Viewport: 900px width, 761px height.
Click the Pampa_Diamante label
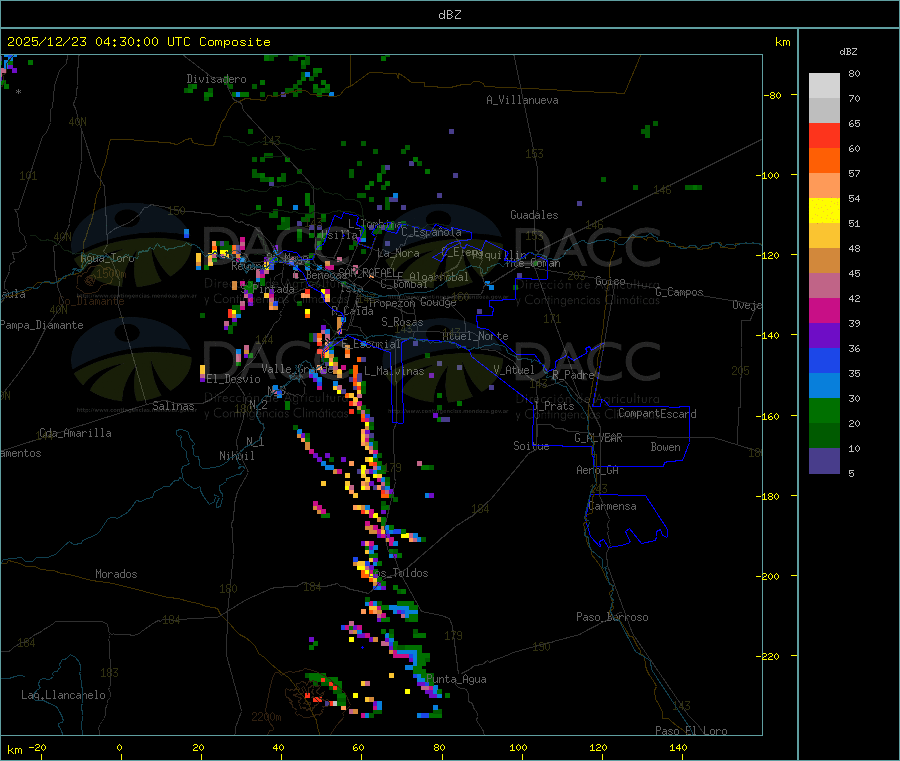click(41, 325)
